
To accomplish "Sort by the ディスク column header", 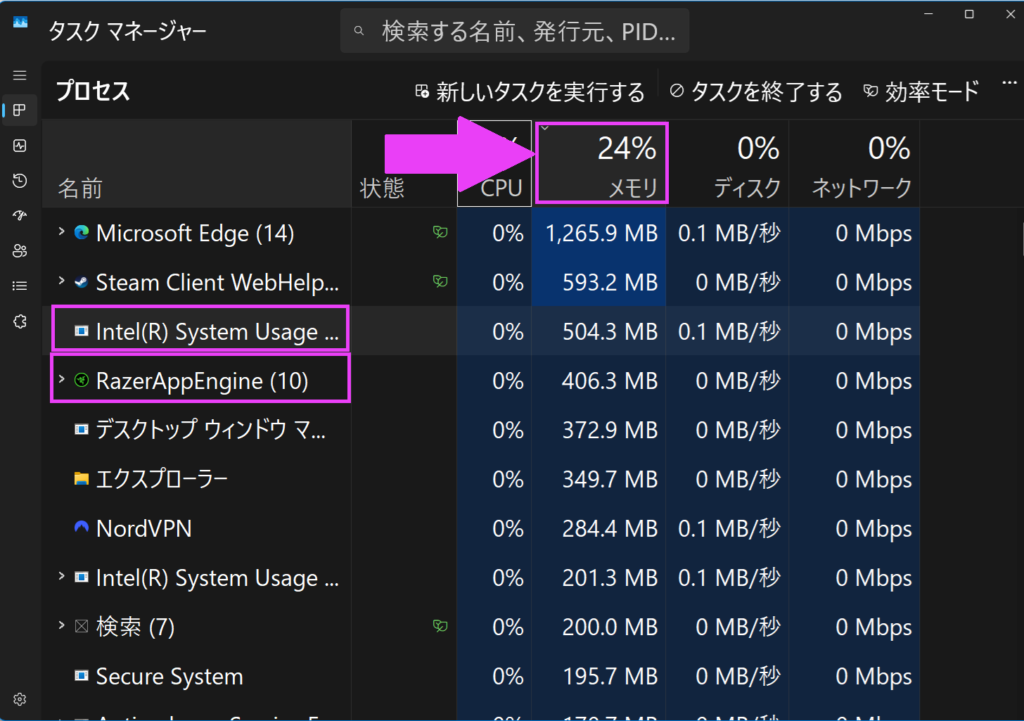I will 727,165.
